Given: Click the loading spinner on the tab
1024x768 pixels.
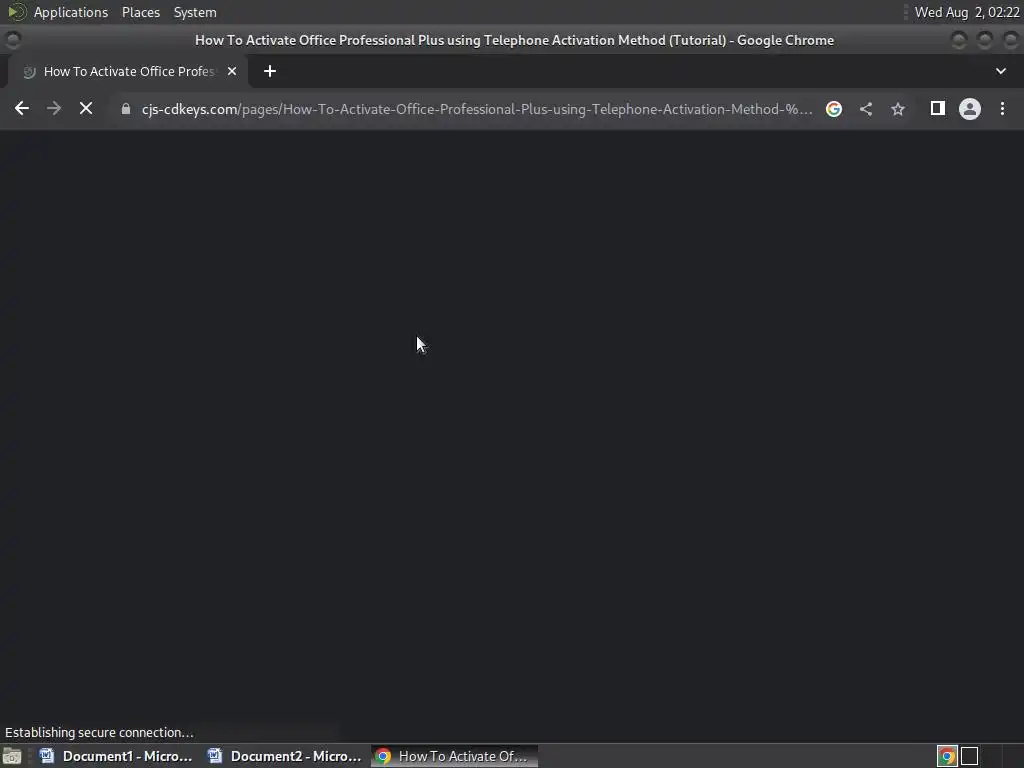Looking at the screenshot, I should tap(29, 72).
